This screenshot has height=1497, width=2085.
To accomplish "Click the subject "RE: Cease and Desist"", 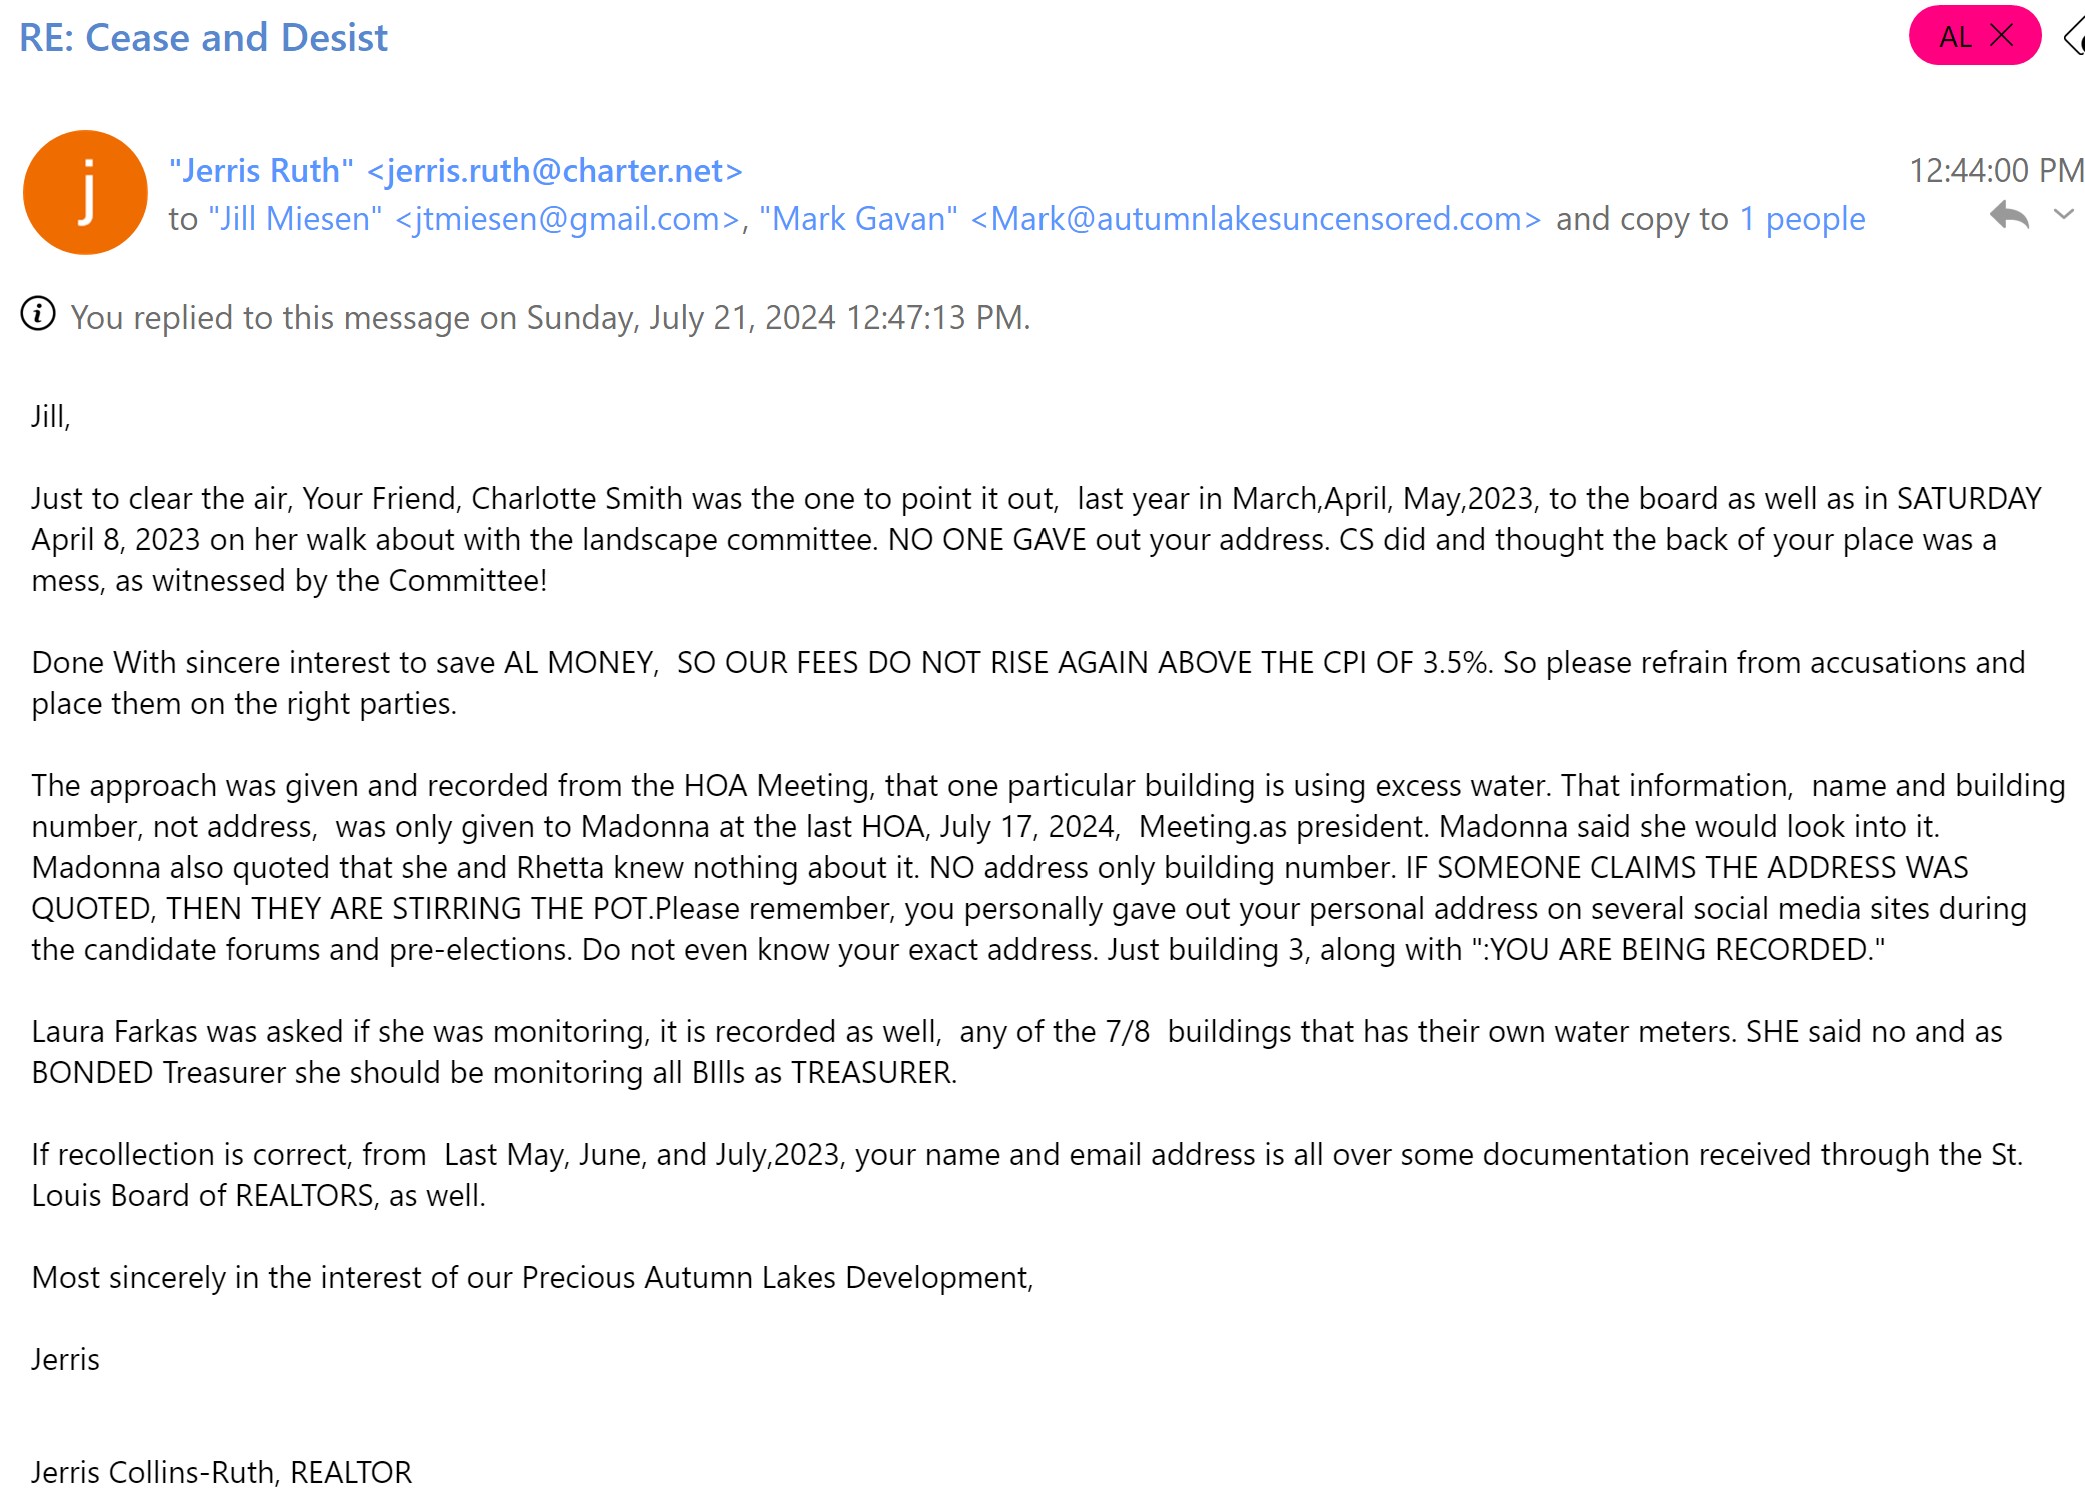I will tap(203, 38).
